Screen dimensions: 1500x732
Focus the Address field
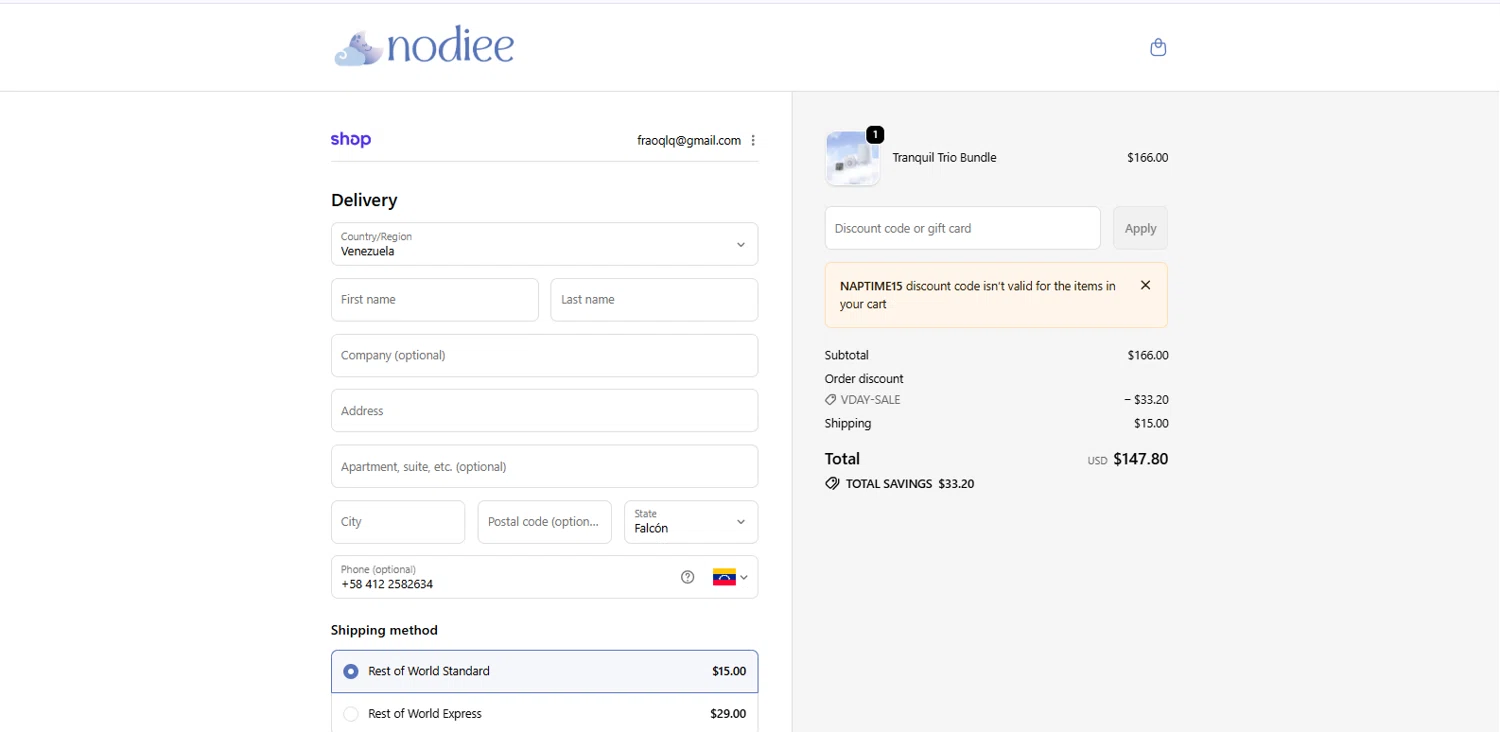(544, 411)
